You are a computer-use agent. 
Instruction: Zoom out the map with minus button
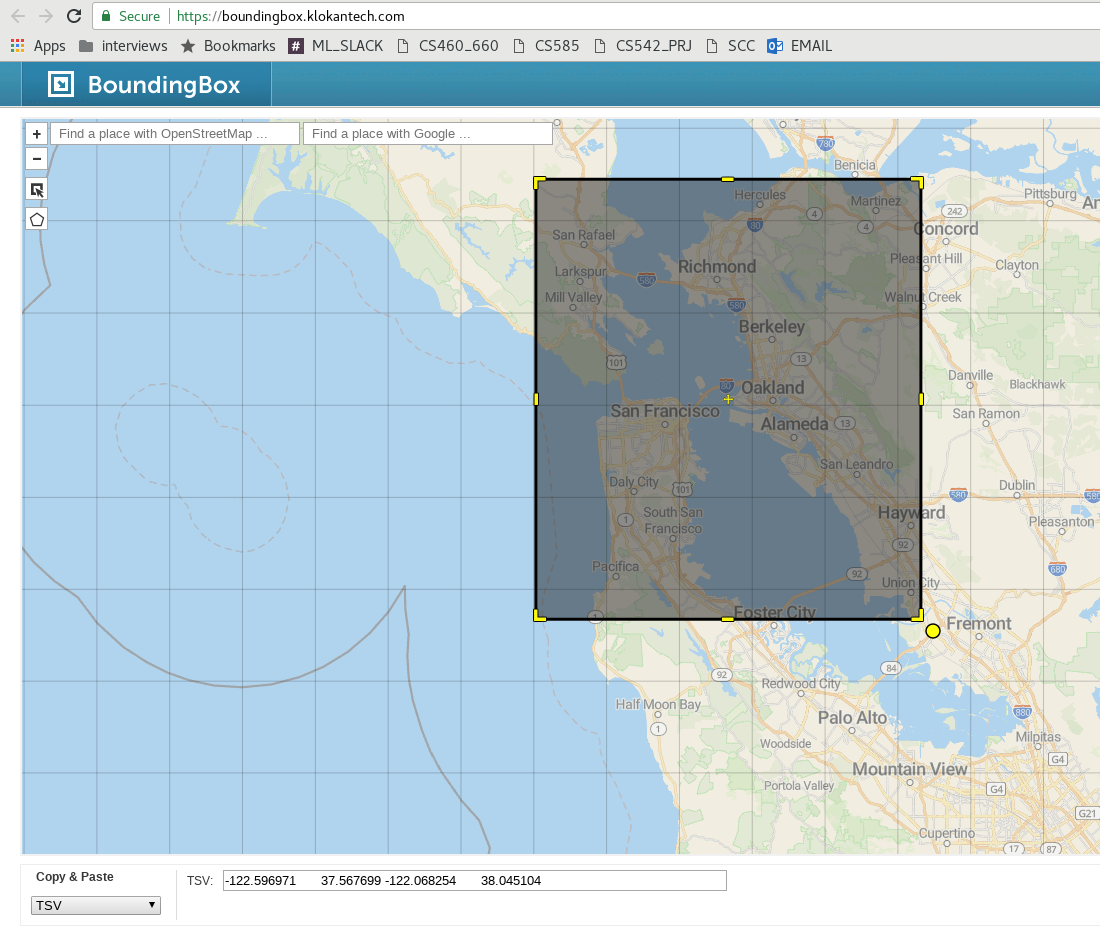click(36, 159)
